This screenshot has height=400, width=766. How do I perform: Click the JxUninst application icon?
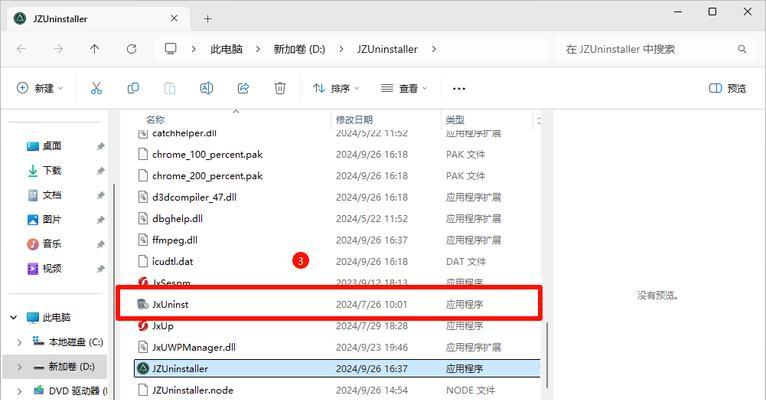143,304
